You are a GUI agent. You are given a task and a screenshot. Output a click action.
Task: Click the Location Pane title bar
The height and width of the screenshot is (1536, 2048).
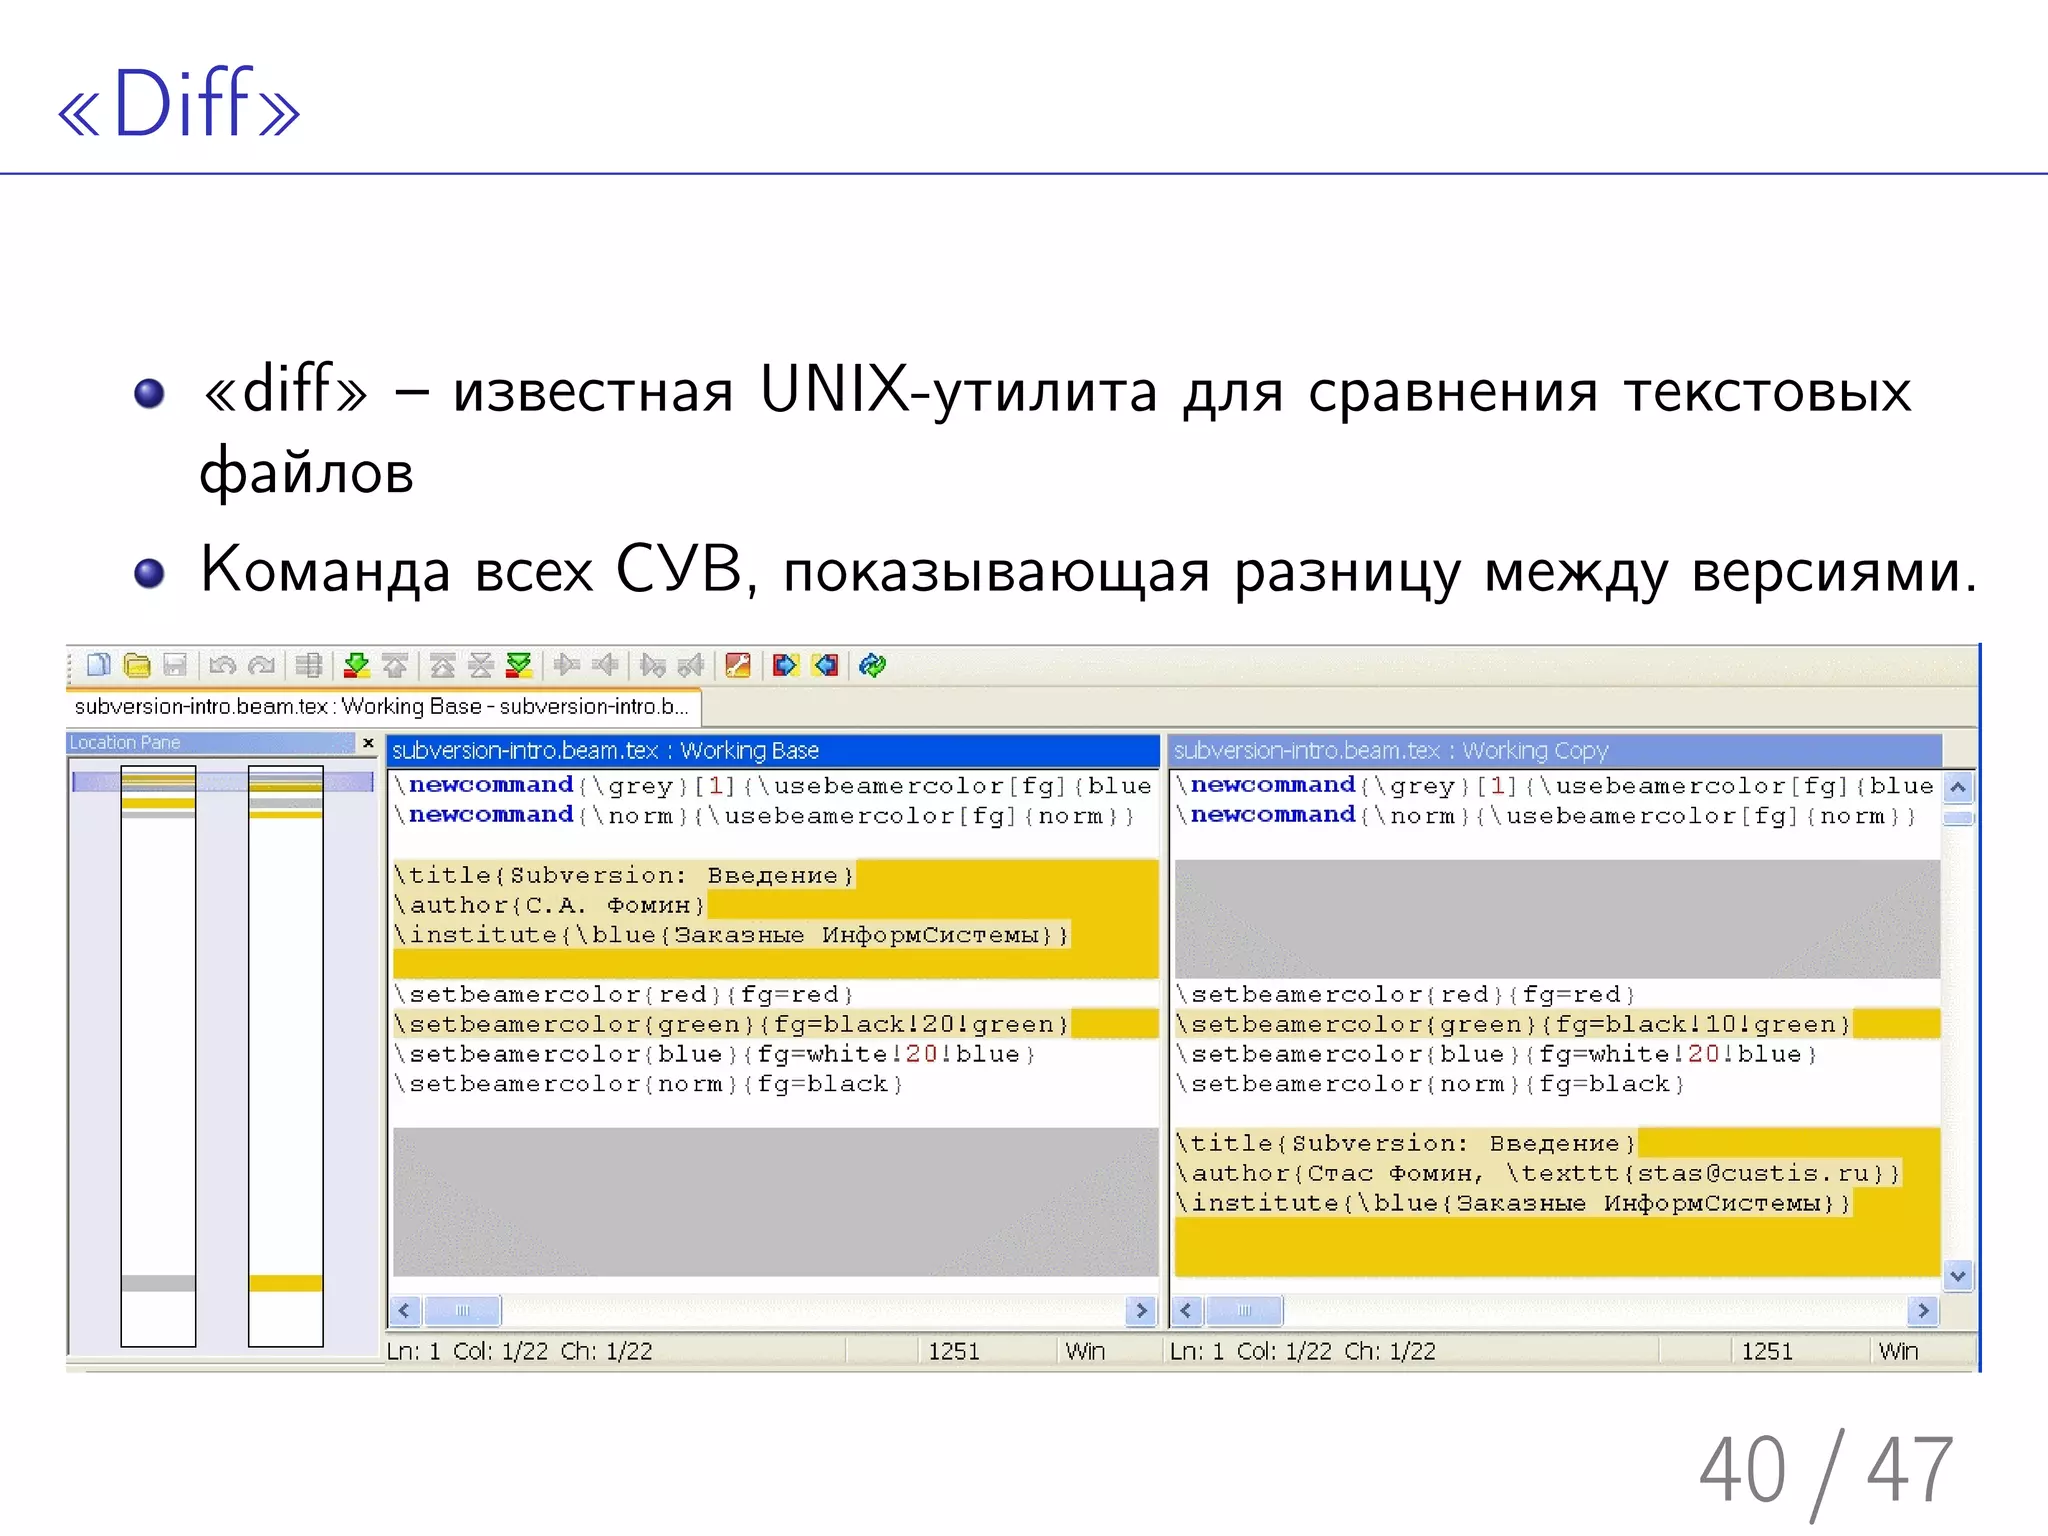pos(210,743)
